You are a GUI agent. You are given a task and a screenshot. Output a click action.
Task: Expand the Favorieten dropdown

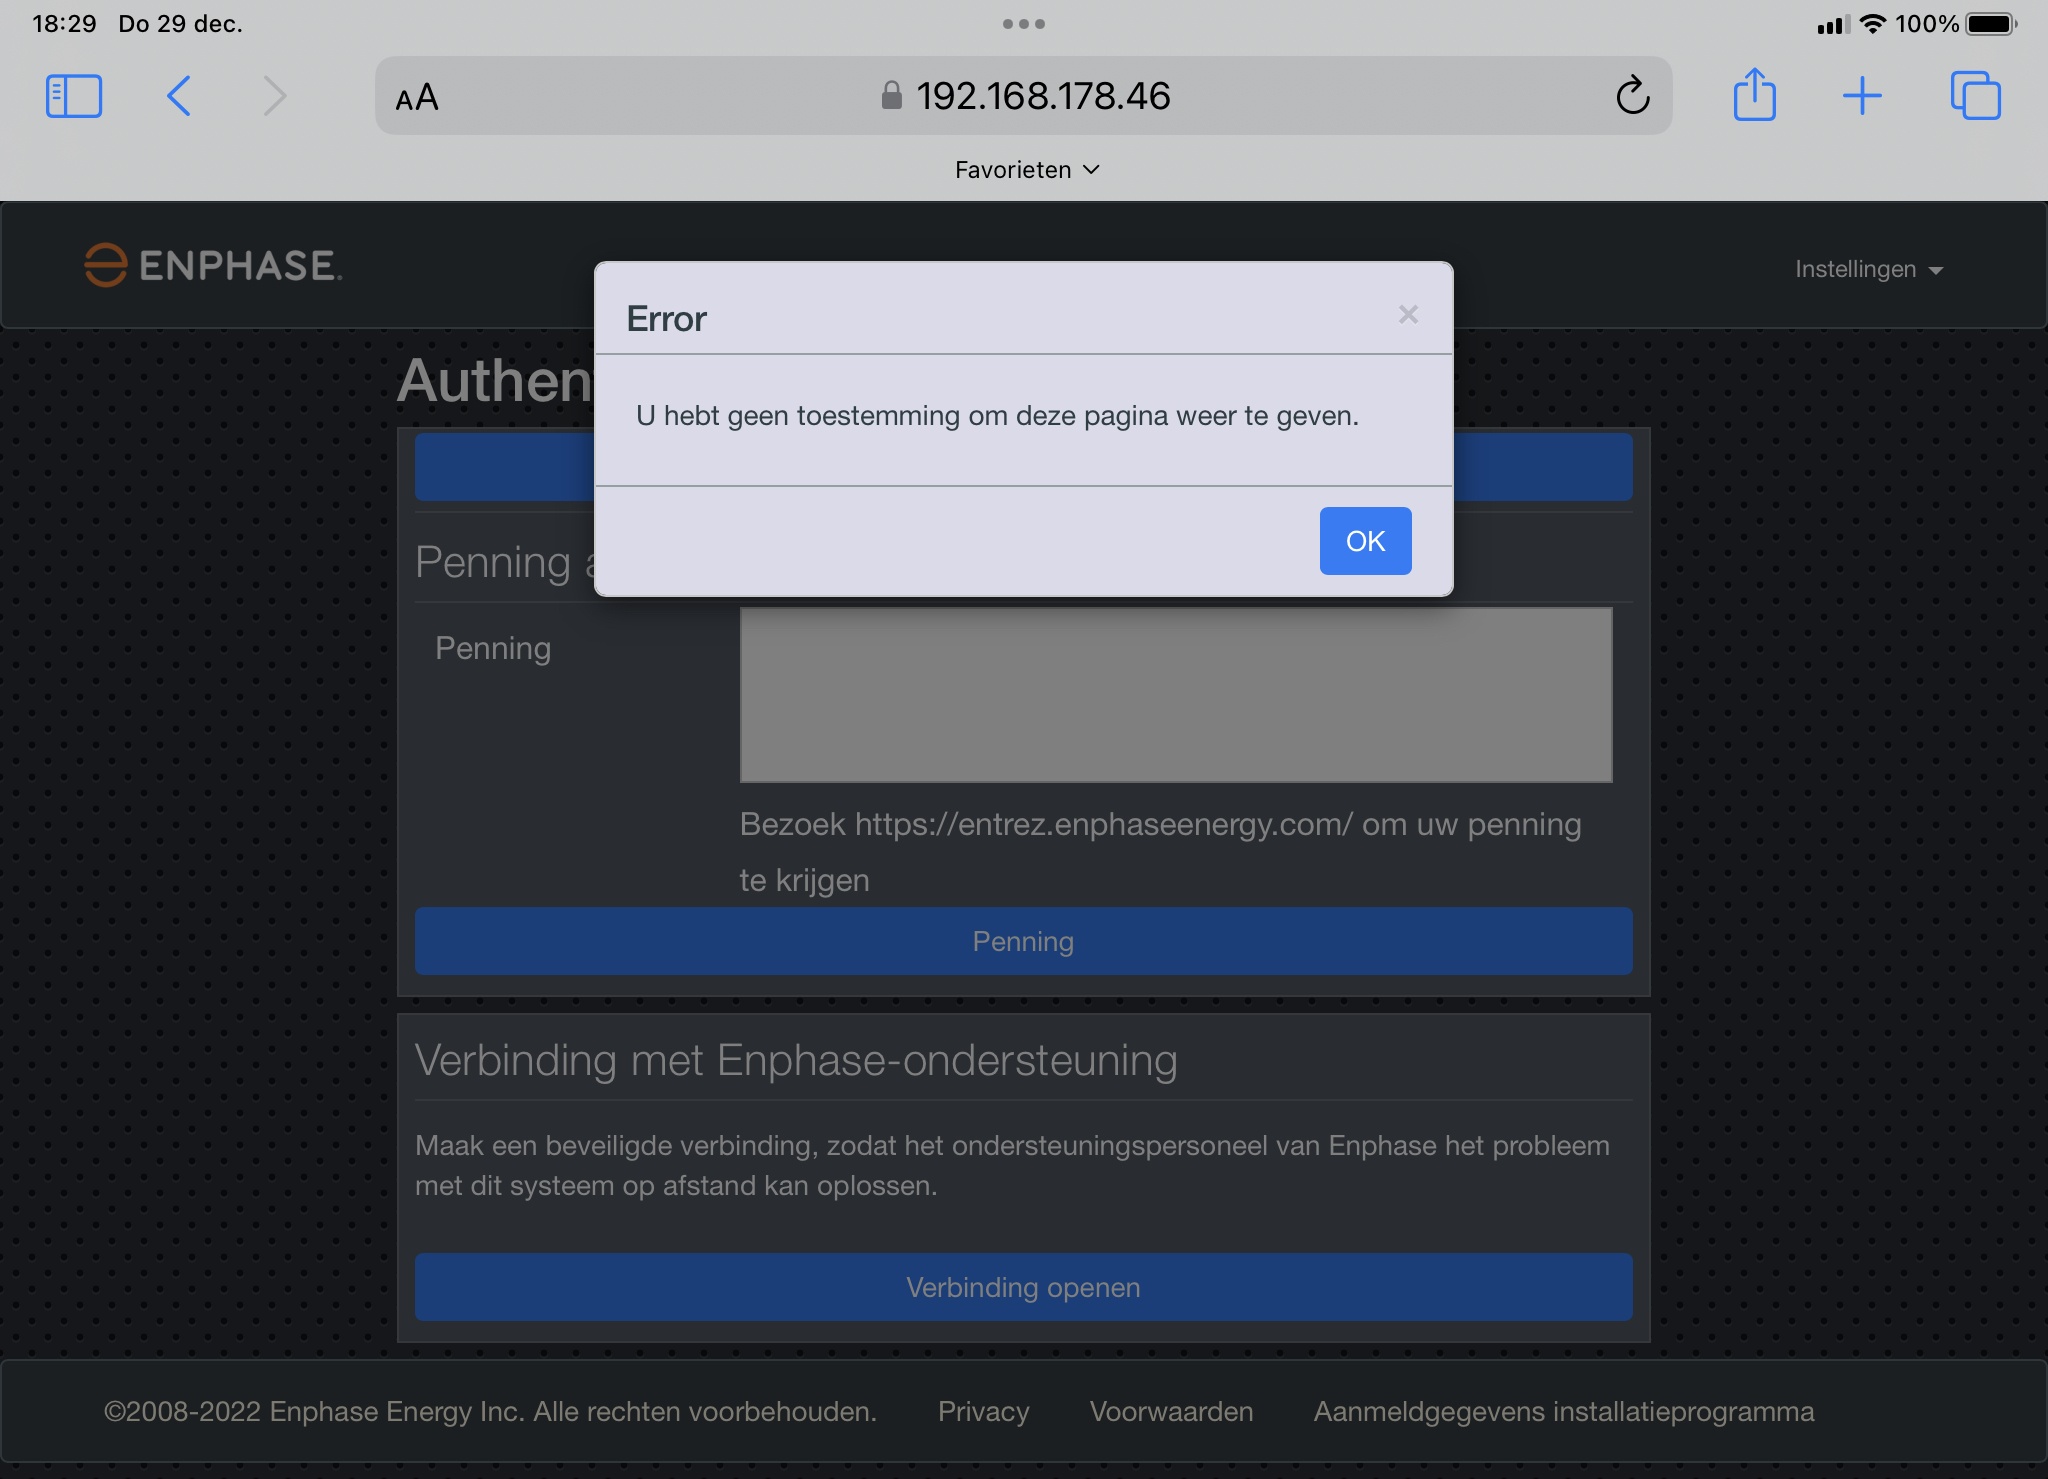1026,170
